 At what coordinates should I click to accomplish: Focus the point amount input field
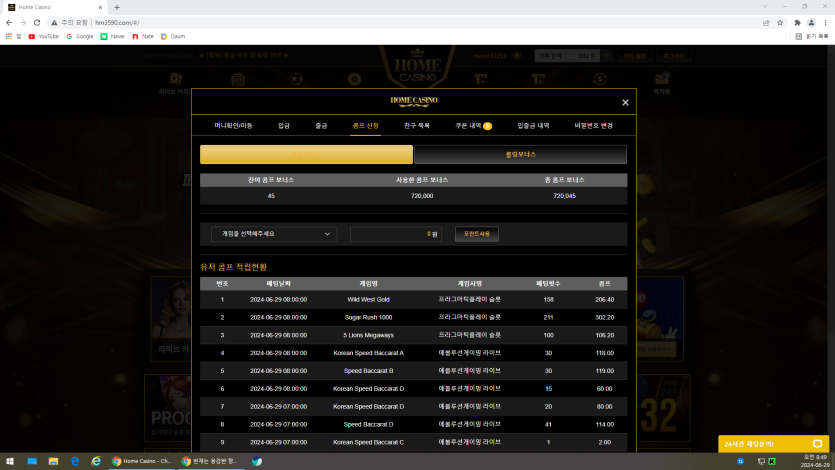tap(395, 234)
